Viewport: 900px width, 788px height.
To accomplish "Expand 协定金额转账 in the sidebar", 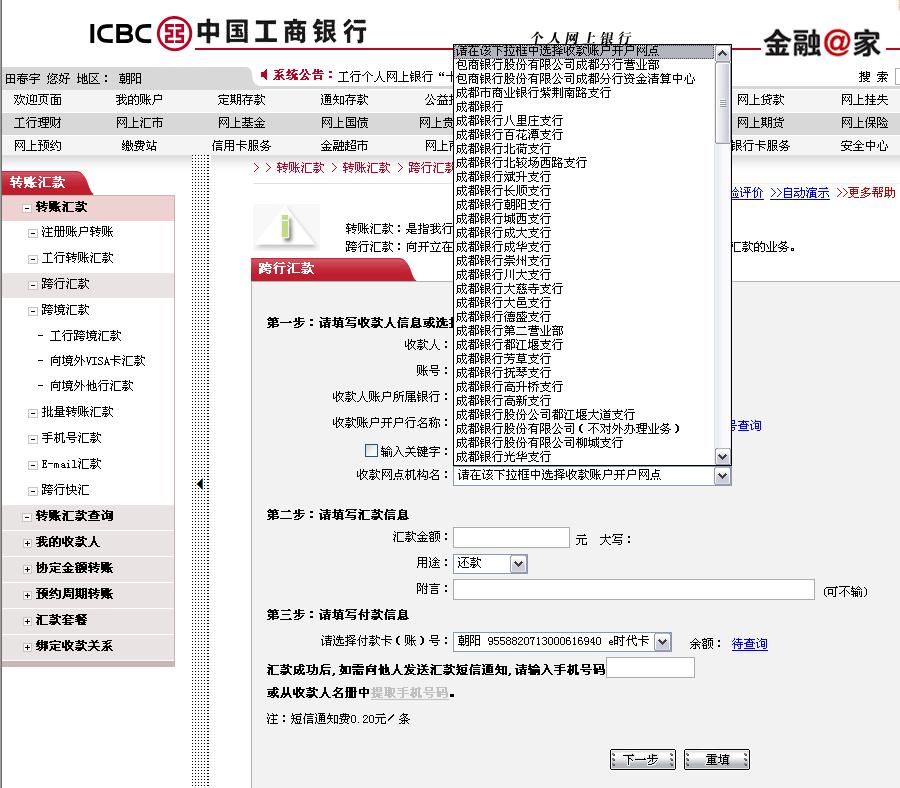I will point(27,569).
